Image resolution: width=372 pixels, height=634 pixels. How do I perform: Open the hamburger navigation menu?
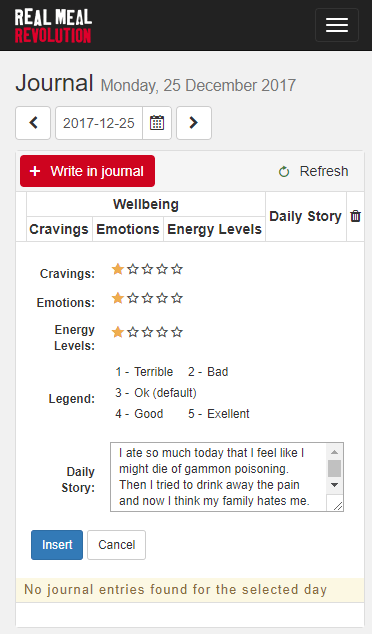coord(337,25)
